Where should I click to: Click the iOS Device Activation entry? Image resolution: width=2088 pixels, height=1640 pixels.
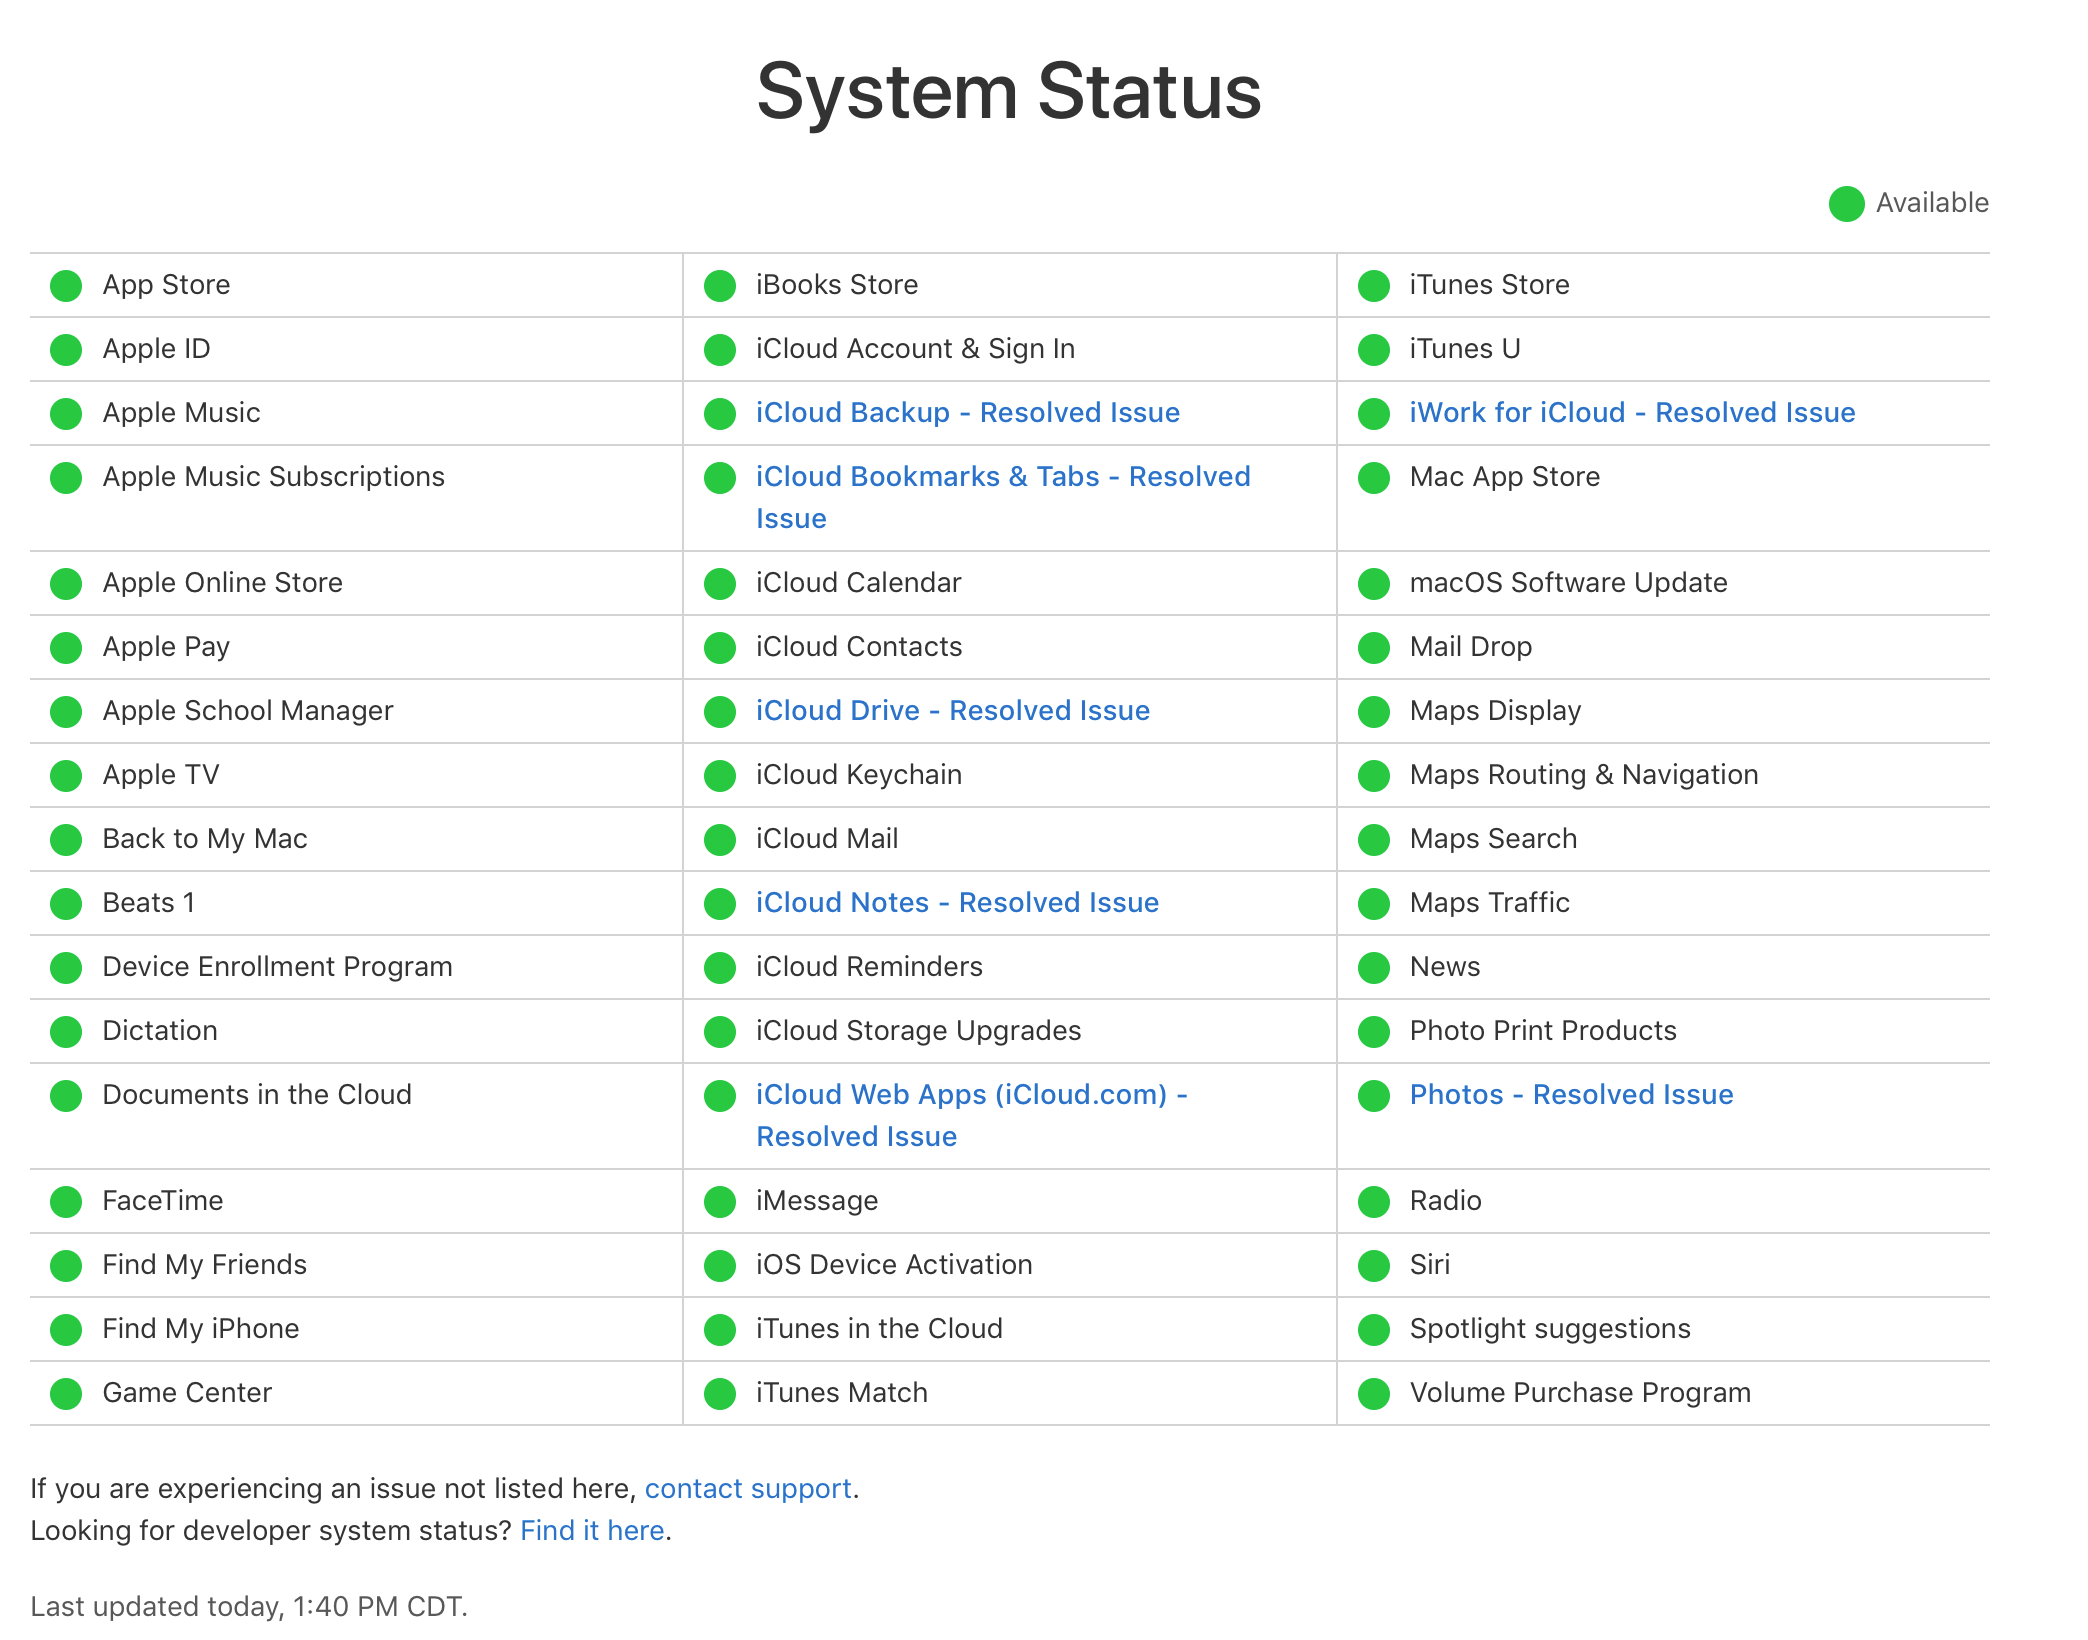point(894,1265)
